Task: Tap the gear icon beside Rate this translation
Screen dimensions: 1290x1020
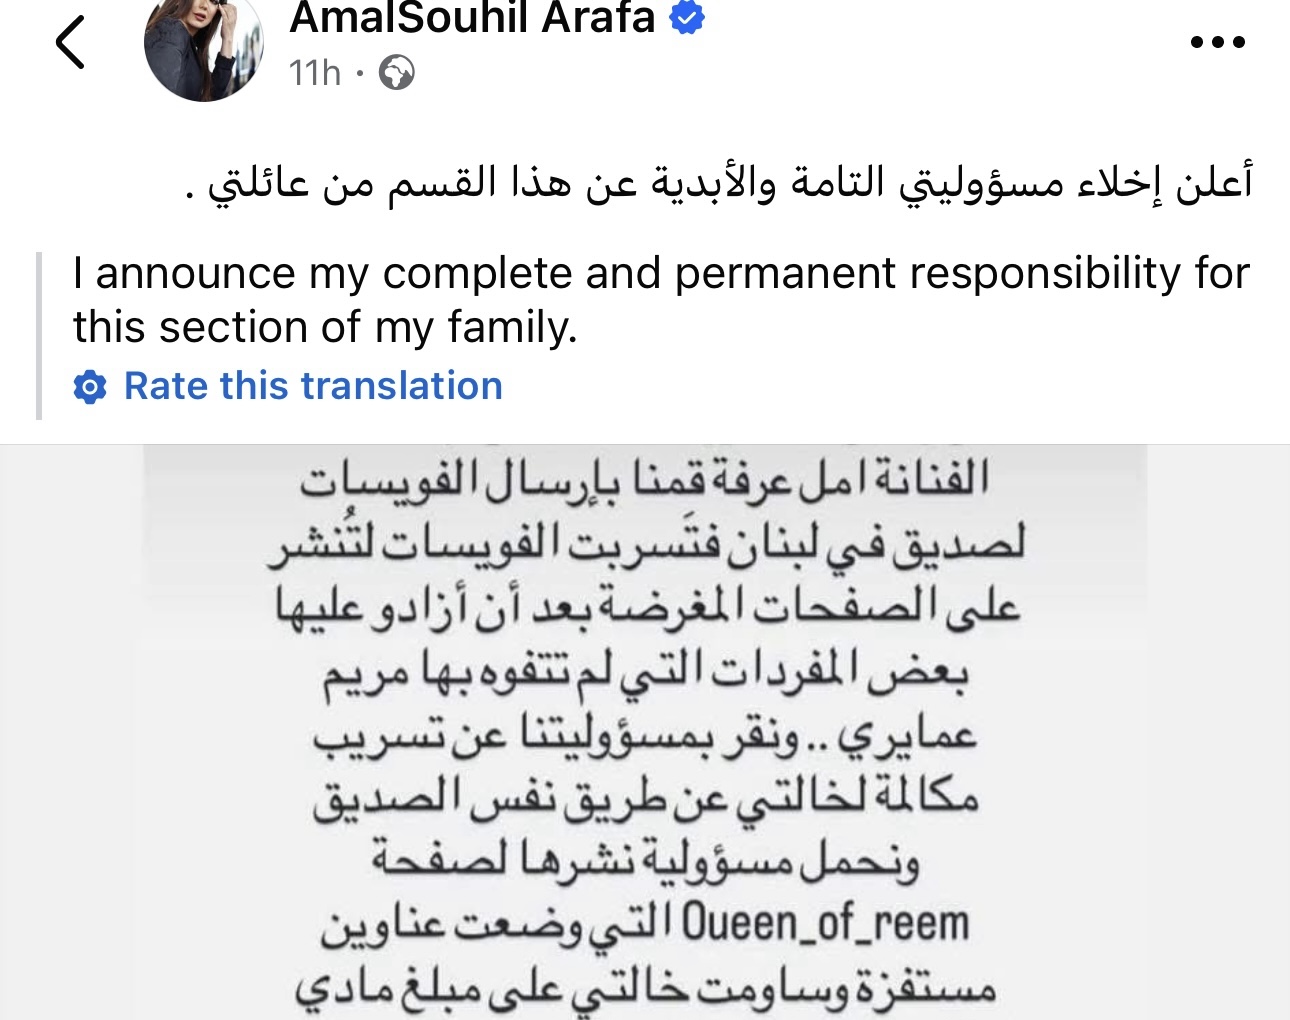Action: pos(90,387)
